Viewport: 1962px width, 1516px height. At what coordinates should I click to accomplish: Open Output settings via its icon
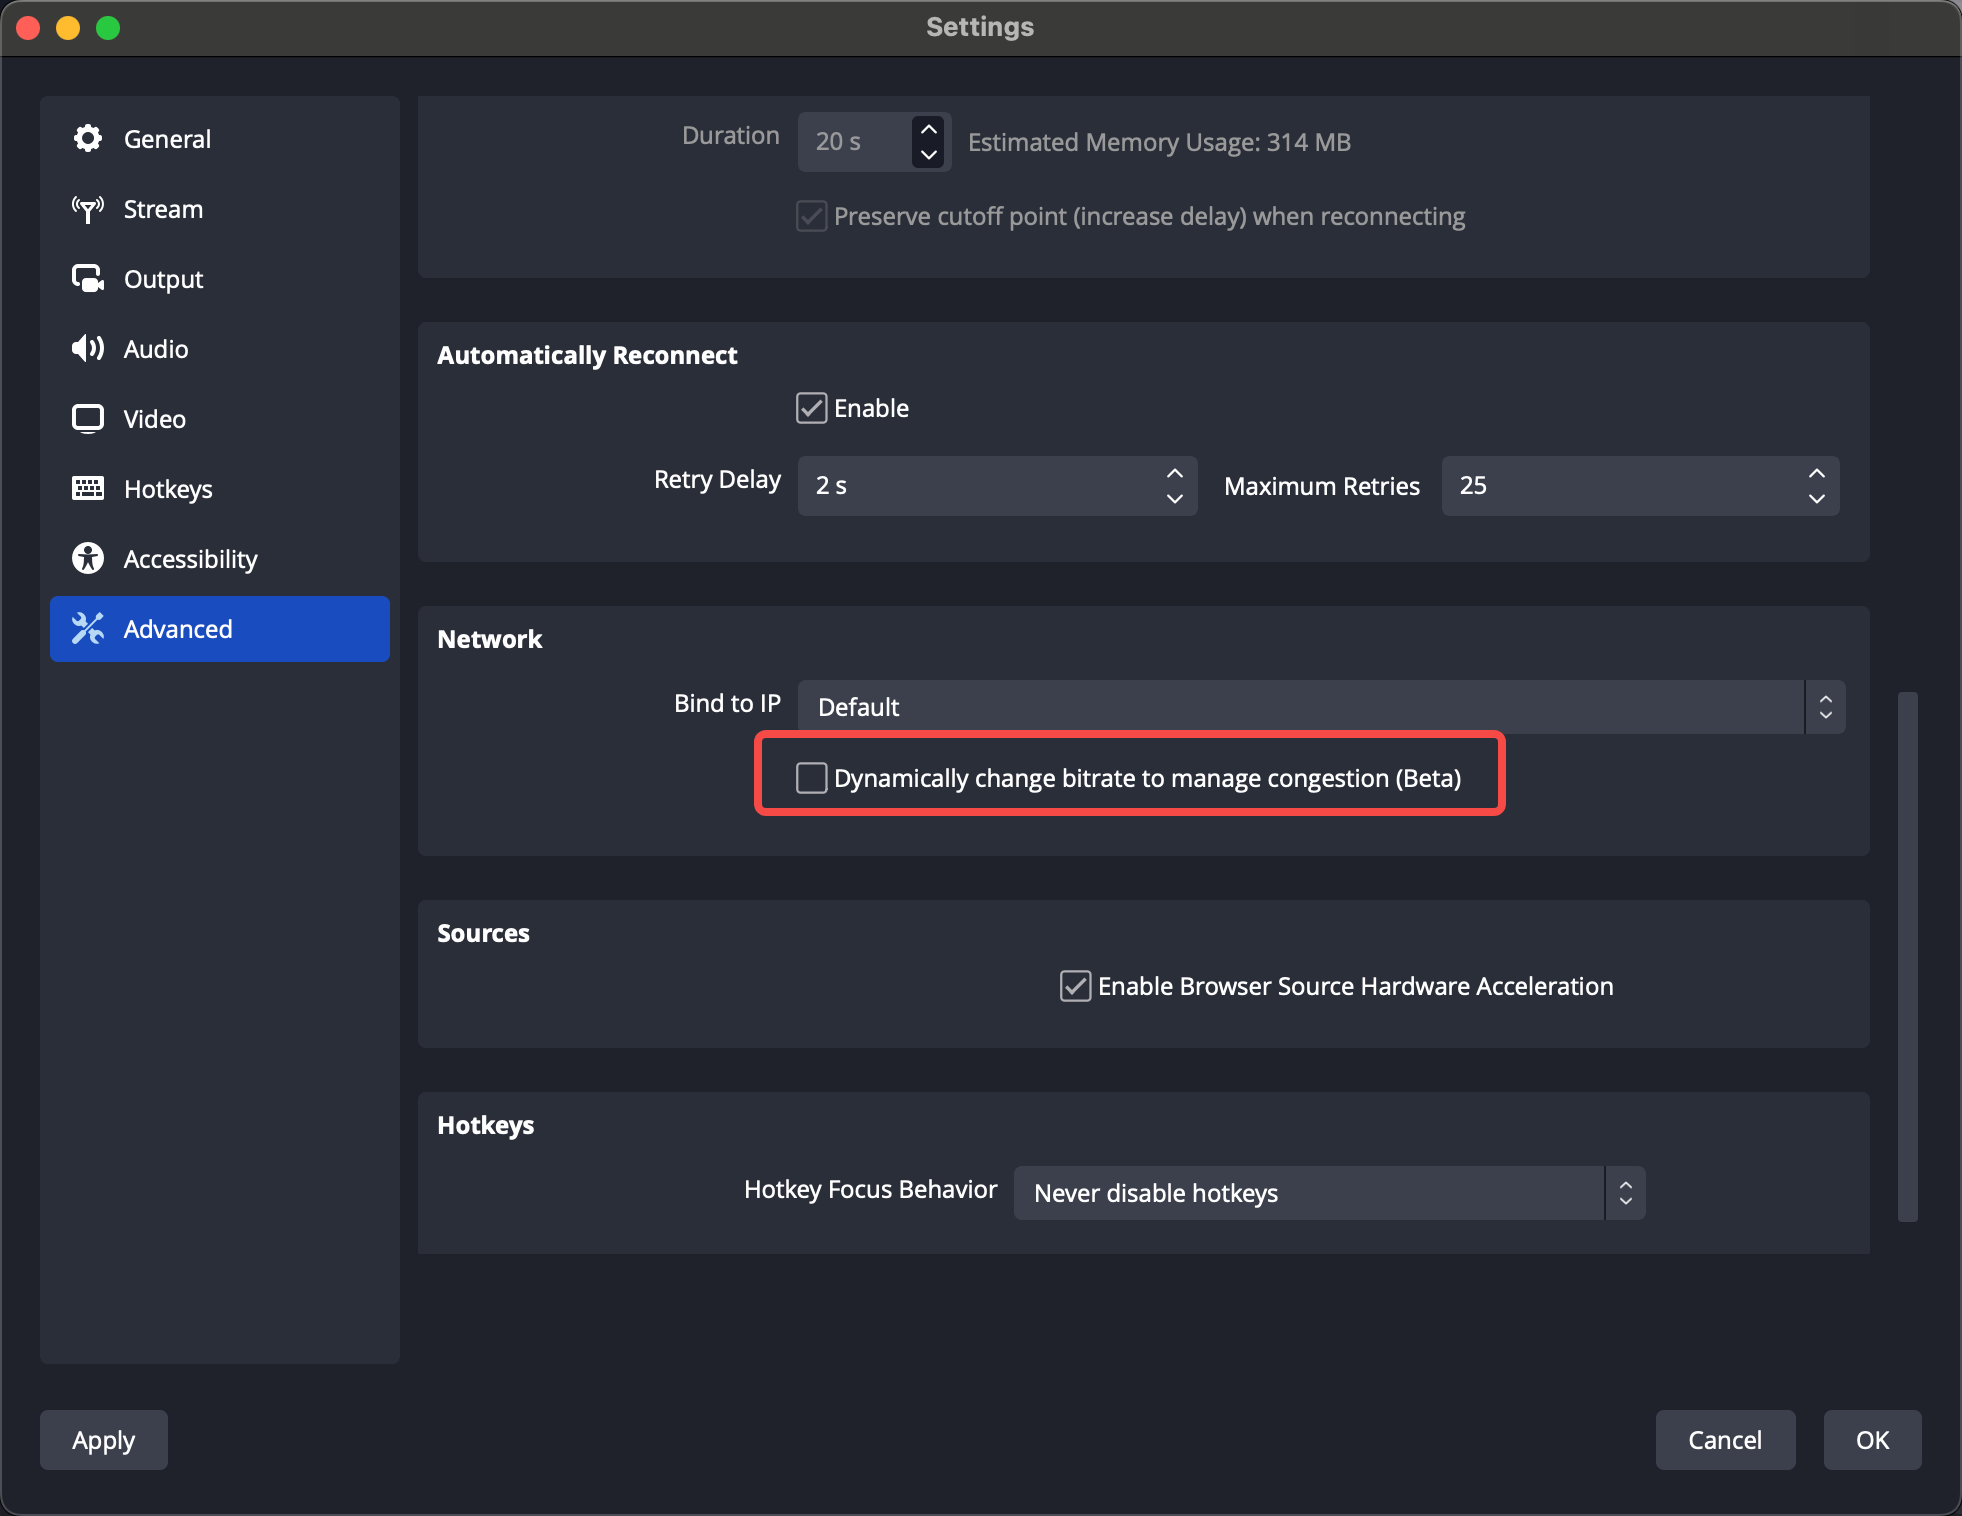pos(88,279)
